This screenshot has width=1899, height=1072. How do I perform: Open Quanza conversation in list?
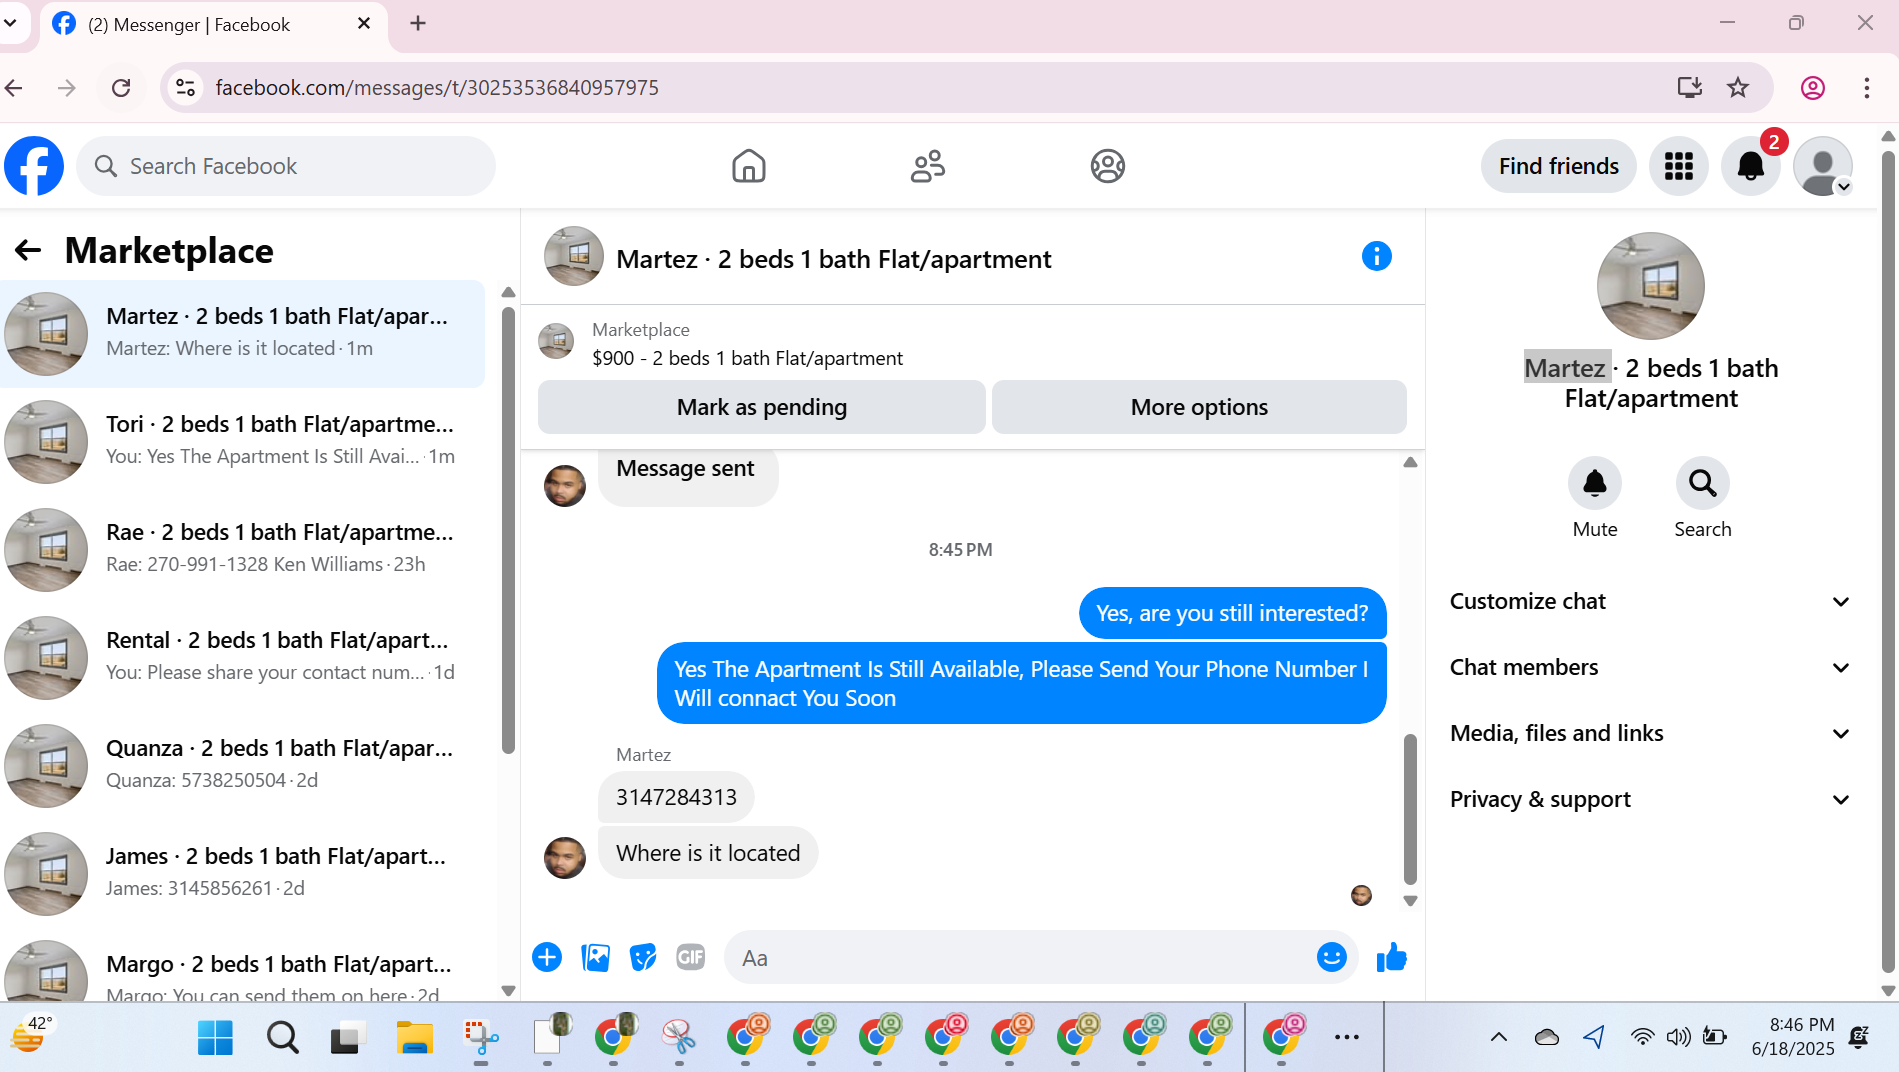(x=243, y=766)
